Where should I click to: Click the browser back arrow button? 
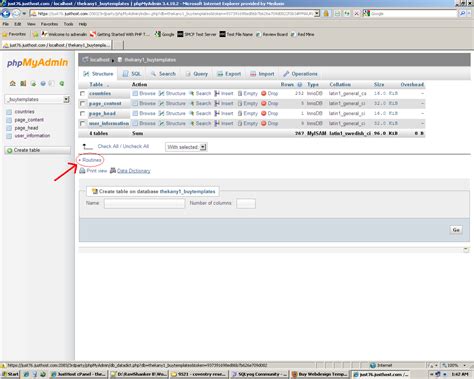[x=6, y=14]
